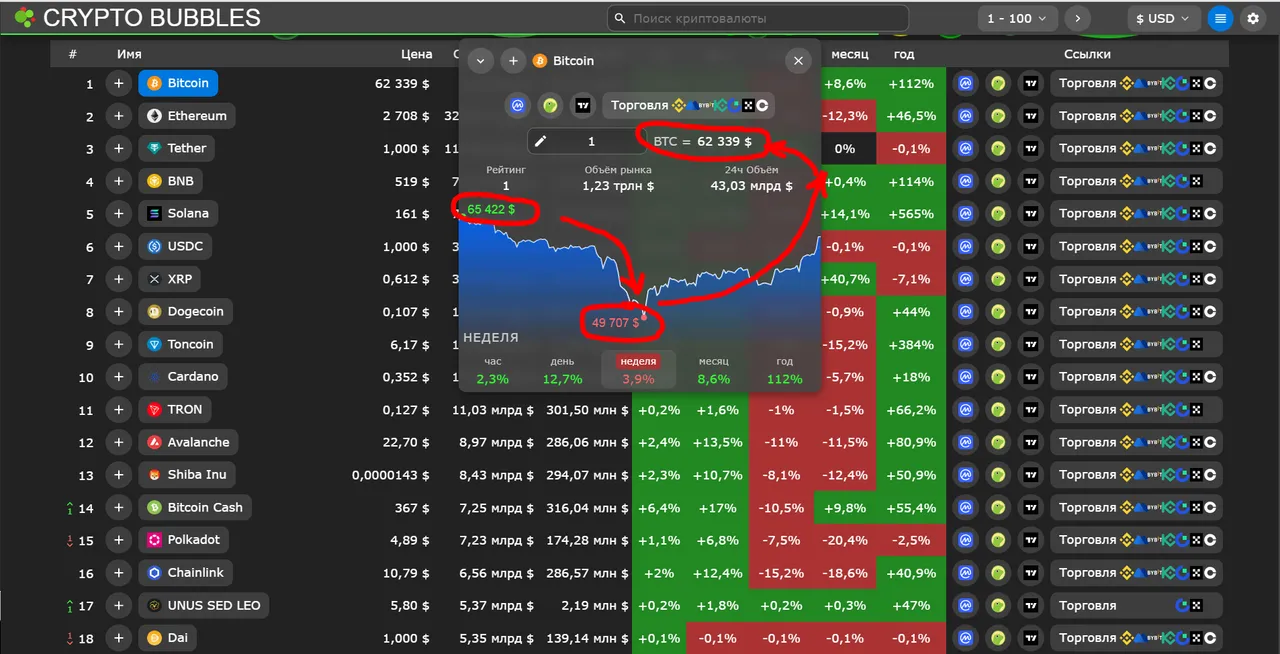This screenshot has height=654, width=1280.
Task: Go to next page with arrow button
Action: point(1077,18)
